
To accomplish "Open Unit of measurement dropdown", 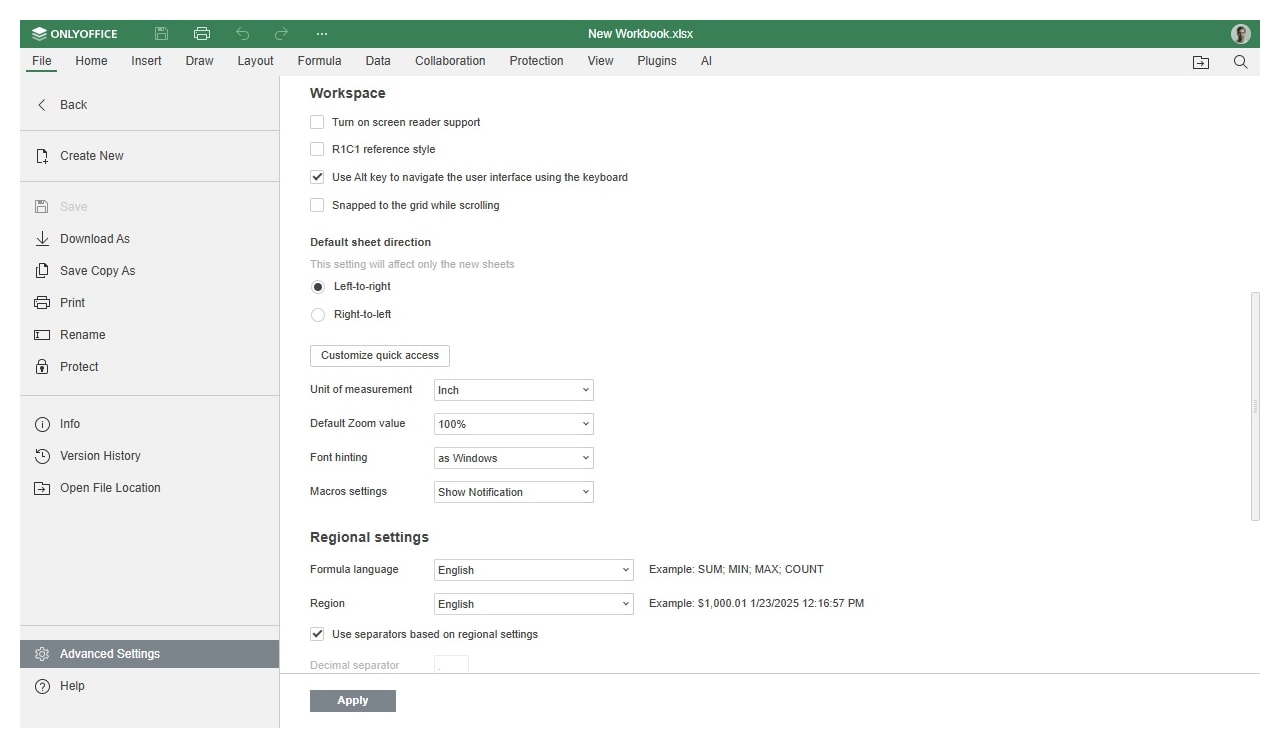I will [514, 390].
